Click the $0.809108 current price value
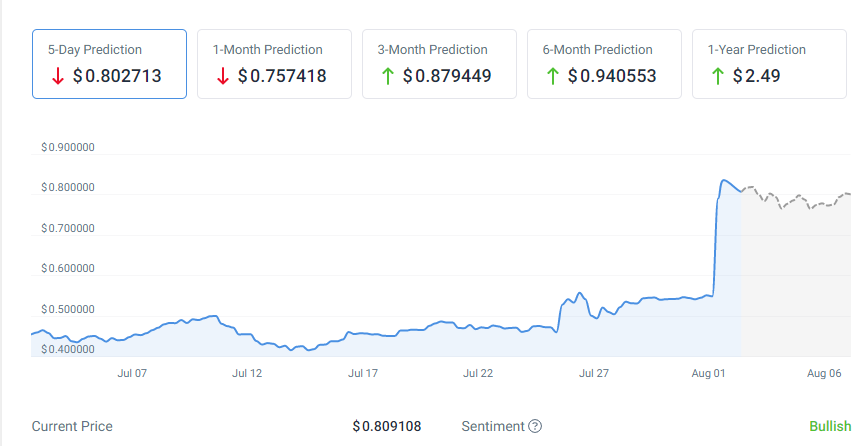865x446 pixels. 387,426
